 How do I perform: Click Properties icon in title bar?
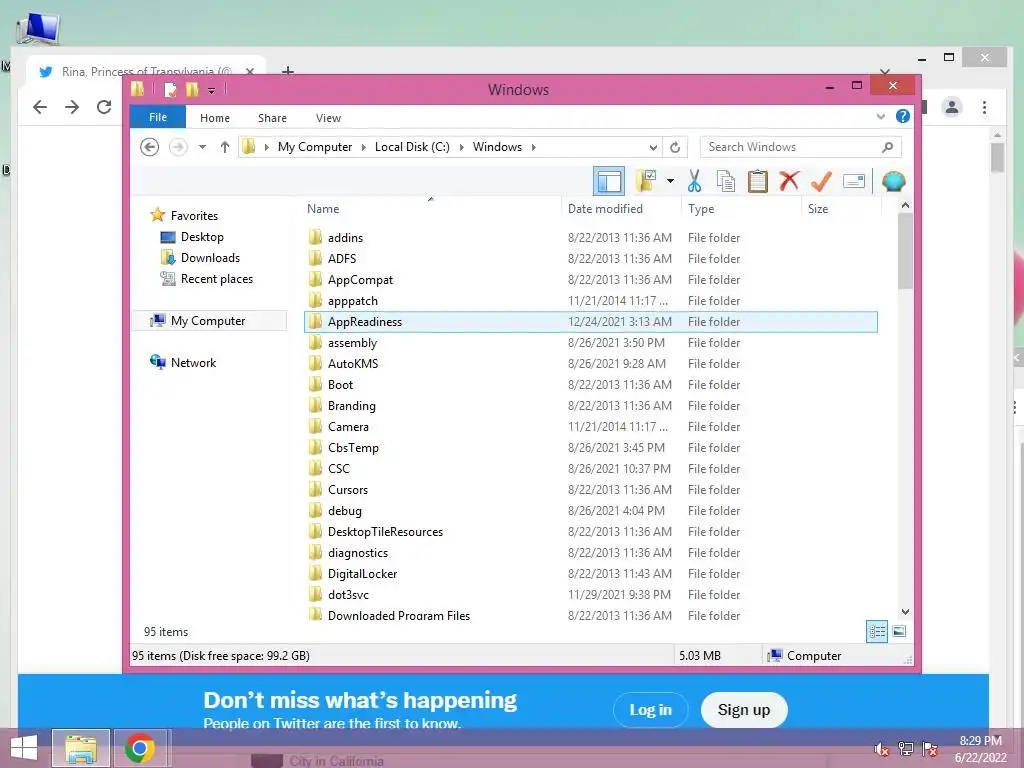point(170,89)
